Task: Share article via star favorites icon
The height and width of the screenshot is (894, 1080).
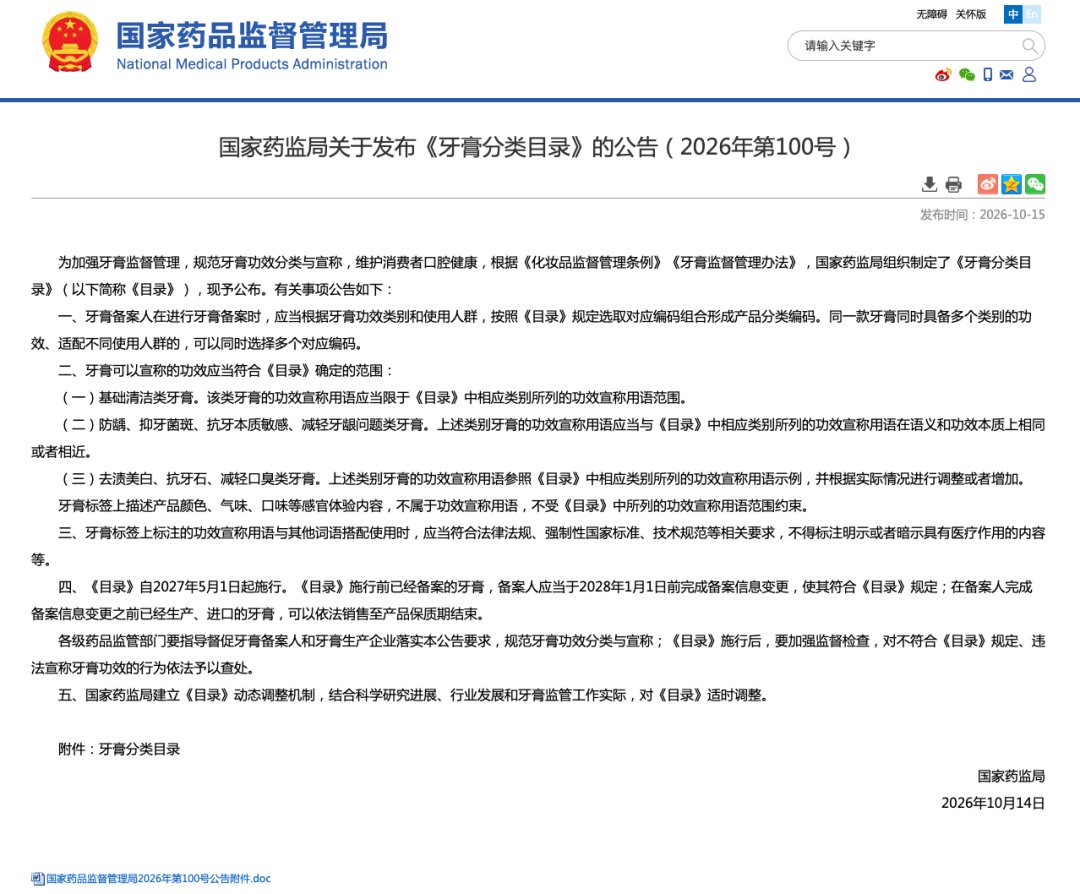Action: [1011, 184]
